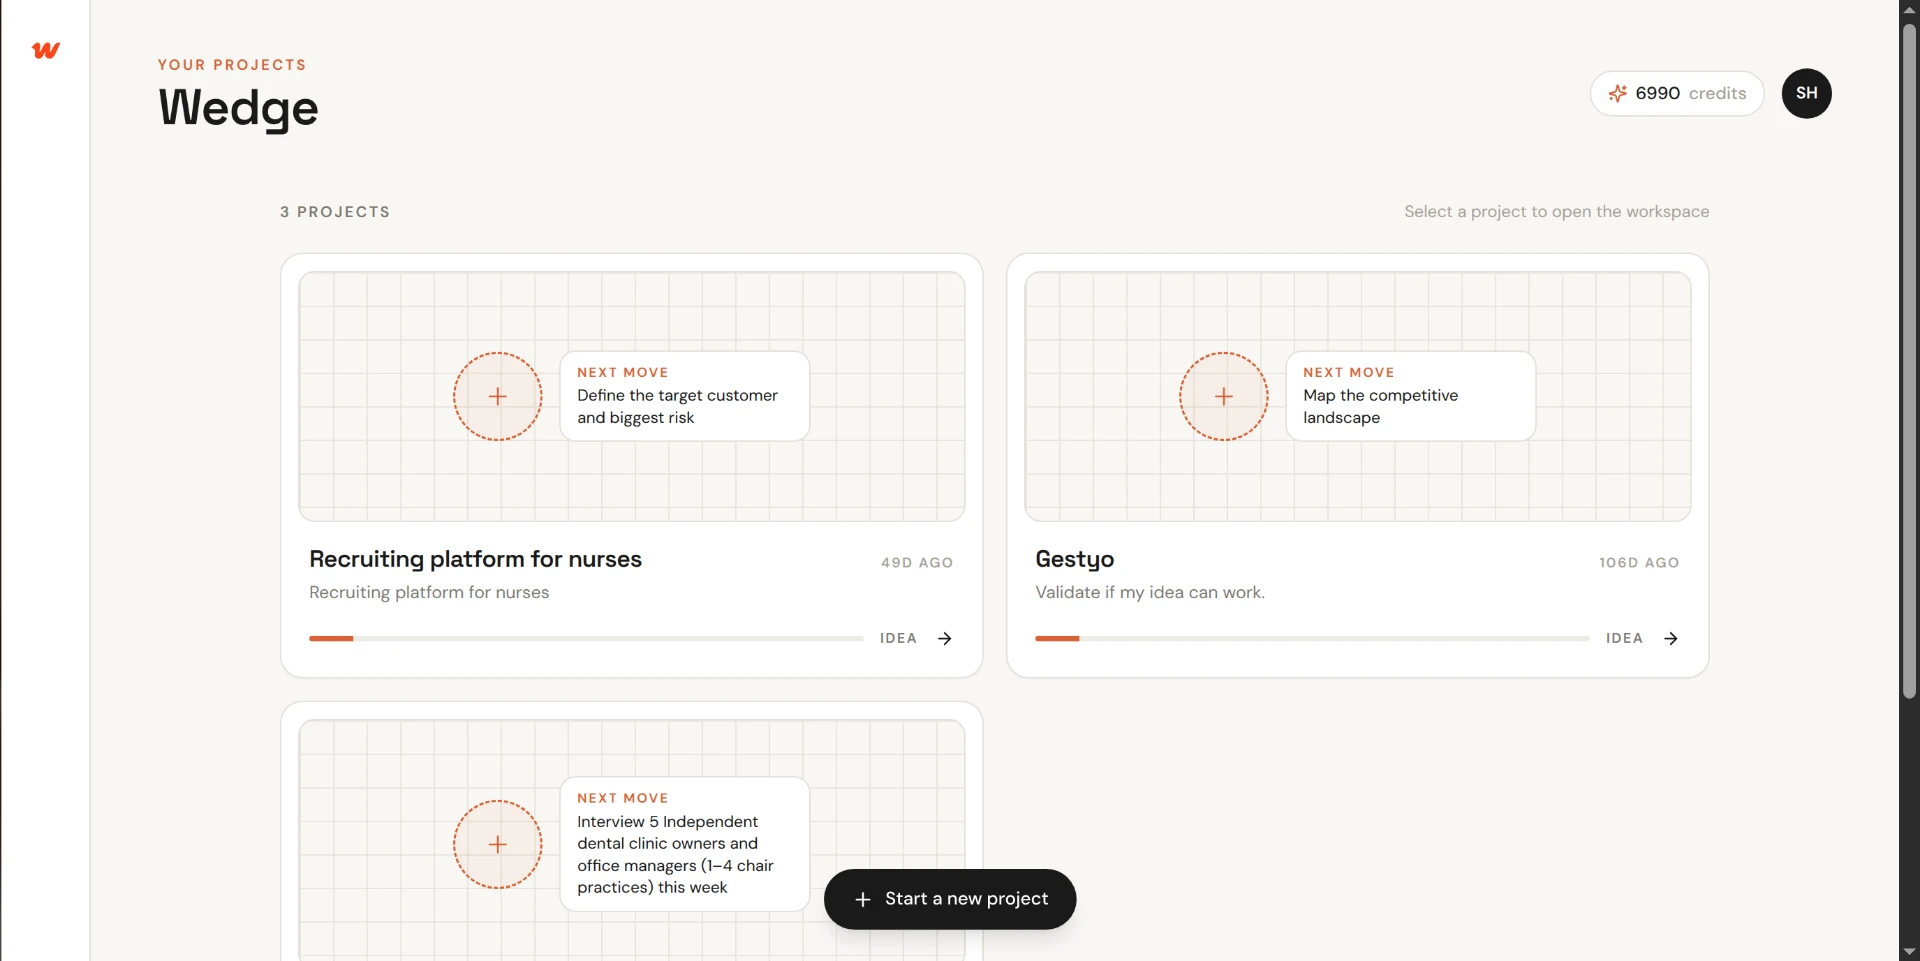
Task: Click IDEA stage label on Recruiting card
Action: tap(898, 638)
